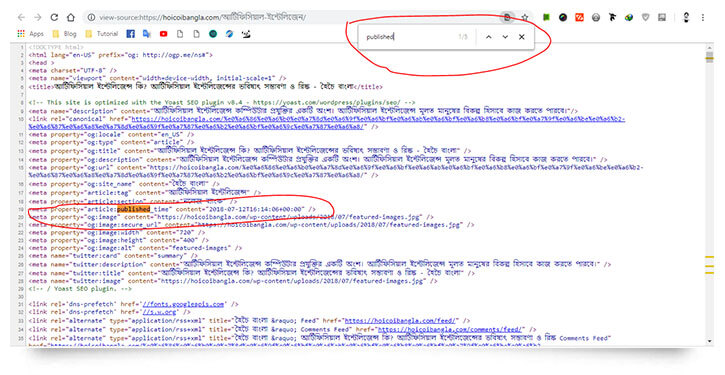Click the find box containing 'published'
Image resolution: width=725 pixels, height=375 pixels.
407,37
